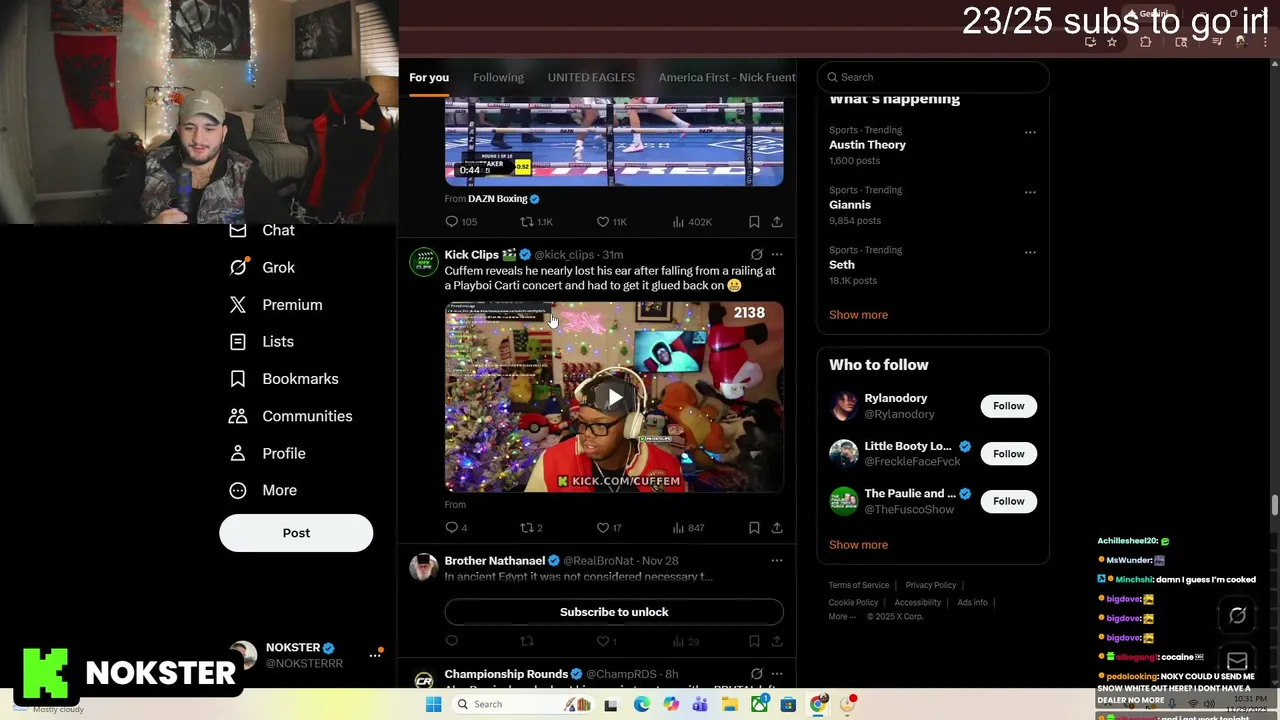The width and height of the screenshot is (1280, 720).
Task: Open Chat from the X sidebar
Action: pyautogui.click(x=262, y=230)
